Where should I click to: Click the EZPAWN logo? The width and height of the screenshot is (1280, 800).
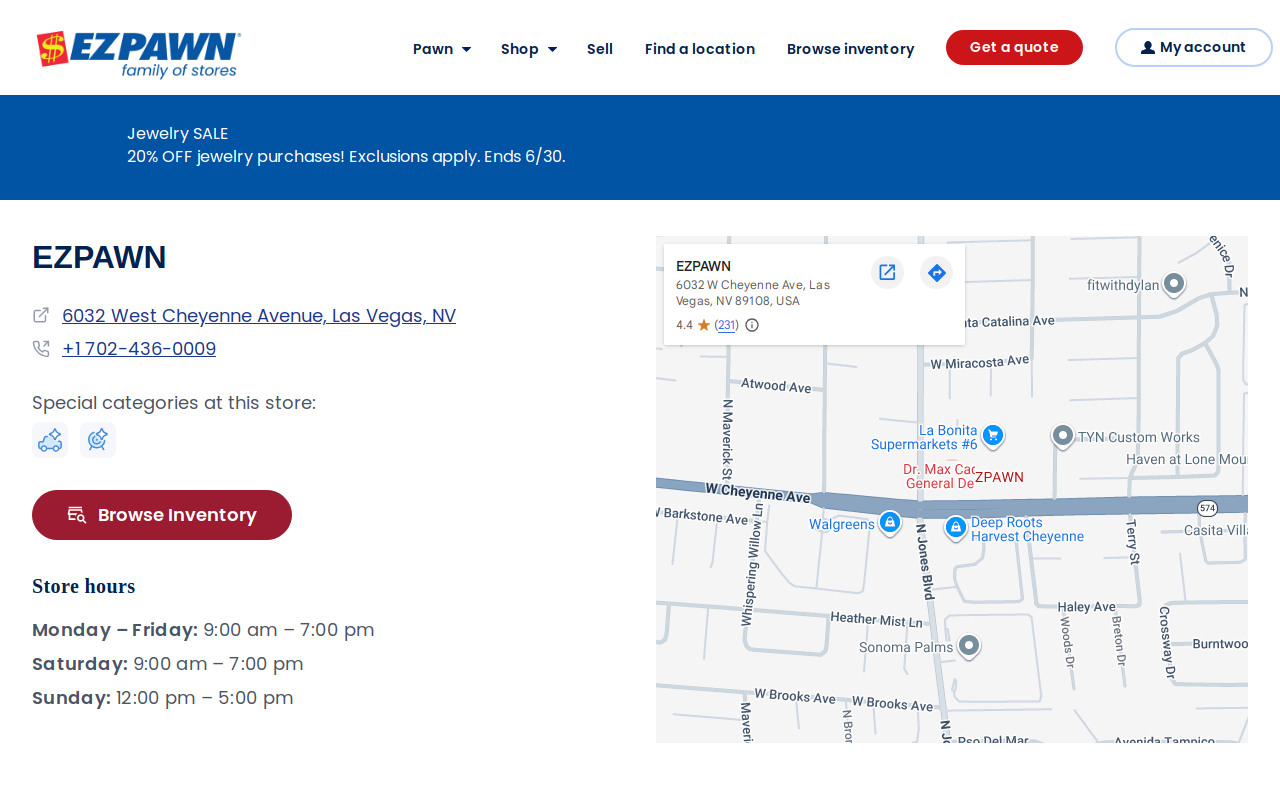click(138, 54)
